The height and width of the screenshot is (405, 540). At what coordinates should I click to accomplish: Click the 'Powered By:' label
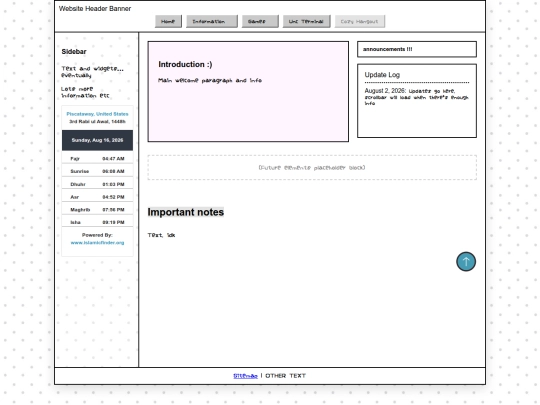coord(97,235)
